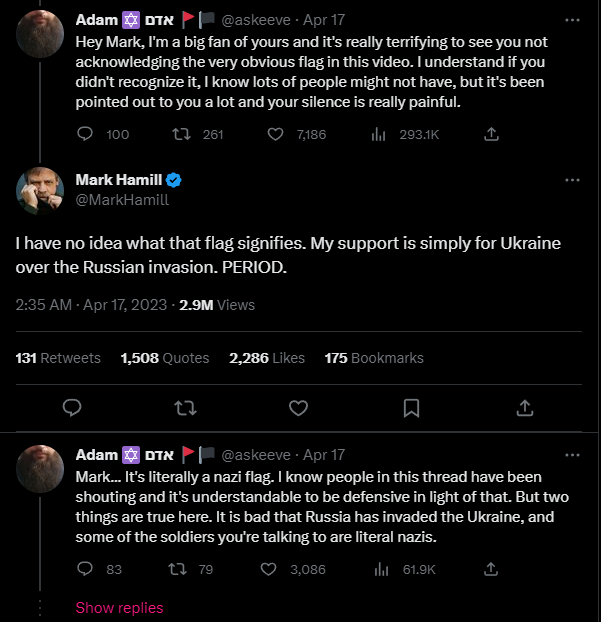Reply to Adam's first tweet via the reply icon
This screenshot has height=622, width=601.
[x=85, y=134]
